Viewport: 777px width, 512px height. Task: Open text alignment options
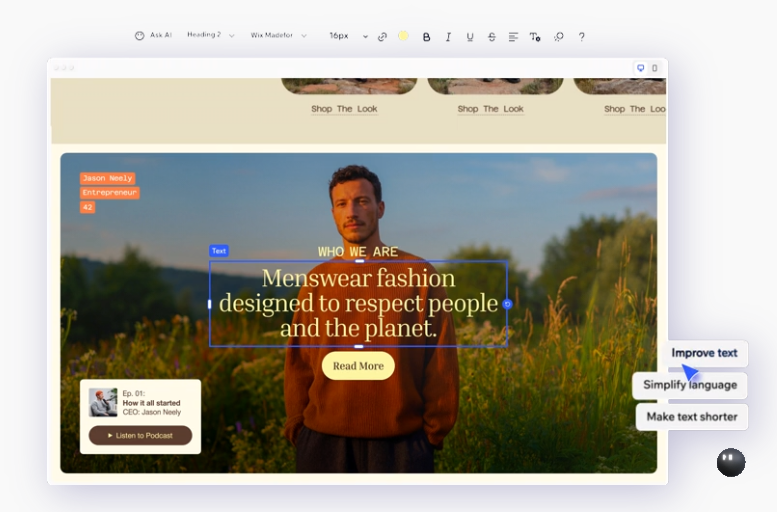(513, 37)
